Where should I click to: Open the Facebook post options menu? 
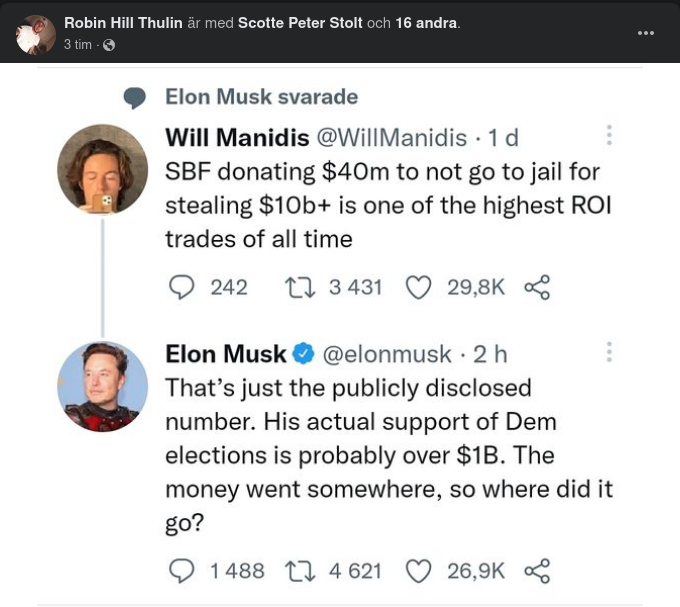coord(646,33)
